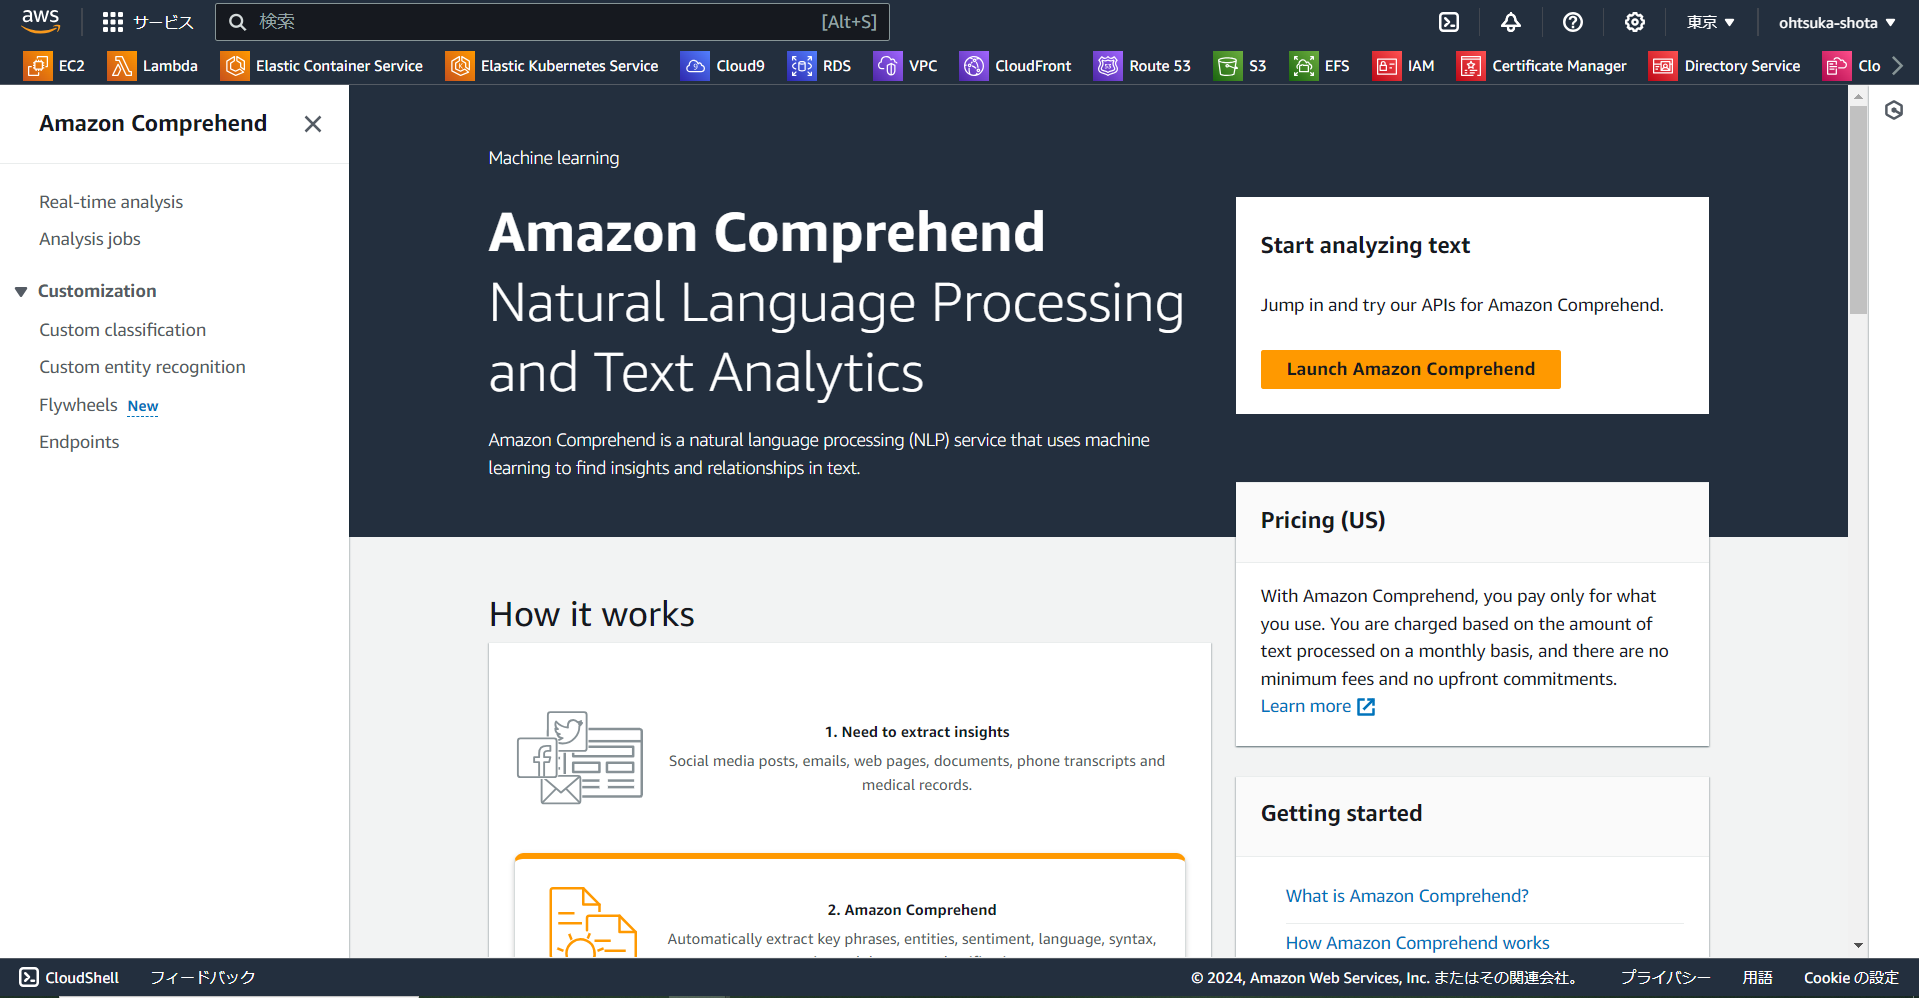The width and height of the screenshot is (1919, 998).
Task: Open Custom classification
Action: [122, 330]
